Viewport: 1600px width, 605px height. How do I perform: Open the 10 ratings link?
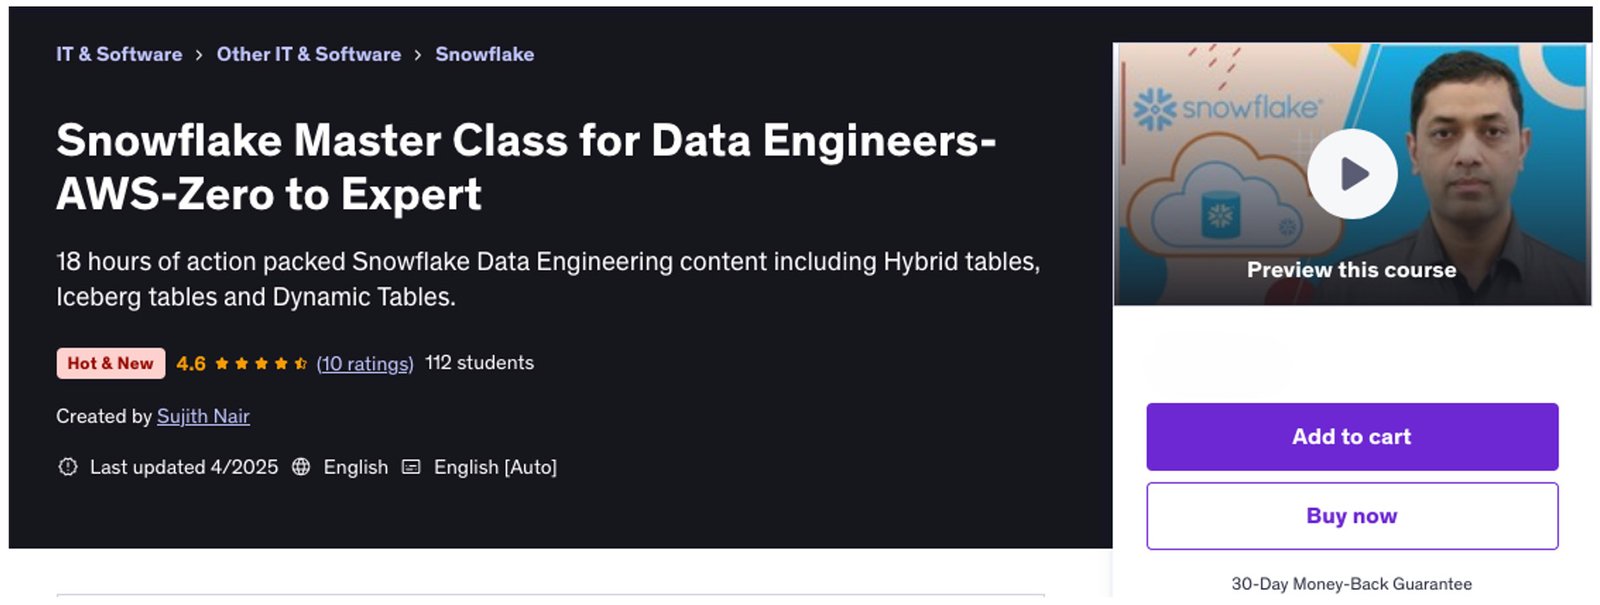[365, 364]
